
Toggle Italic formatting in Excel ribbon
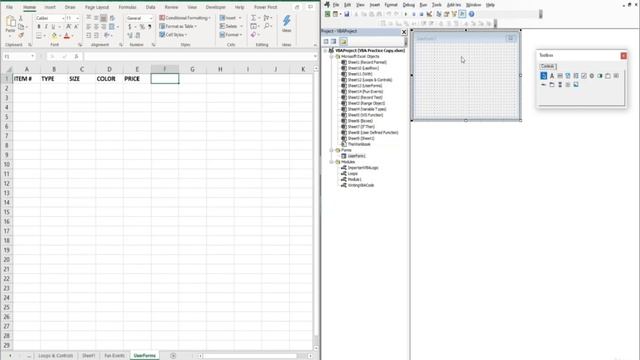coord(46,27)
